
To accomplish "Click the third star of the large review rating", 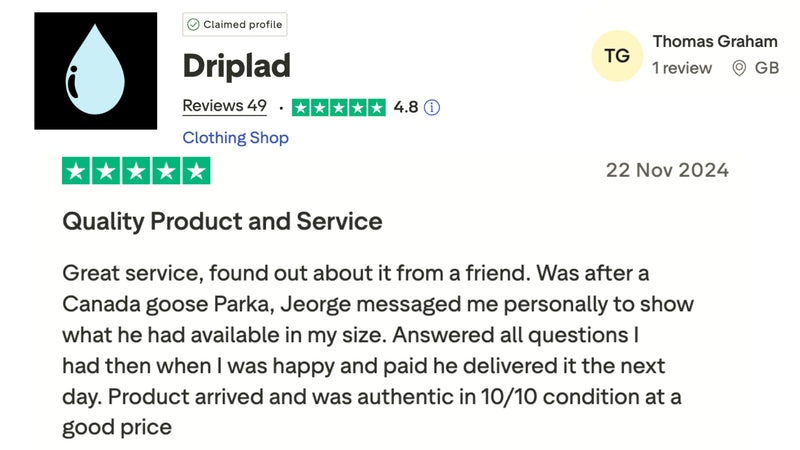I will coord(136,170).
